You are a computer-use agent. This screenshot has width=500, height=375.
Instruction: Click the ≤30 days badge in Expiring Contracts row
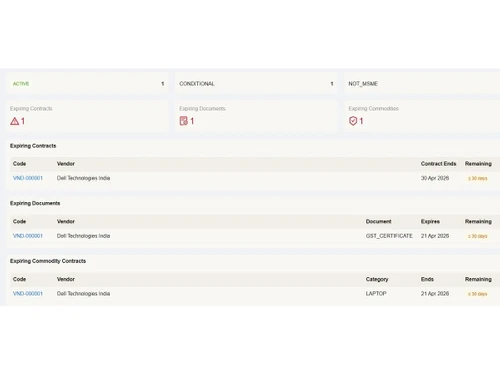[x=478, y=178]
